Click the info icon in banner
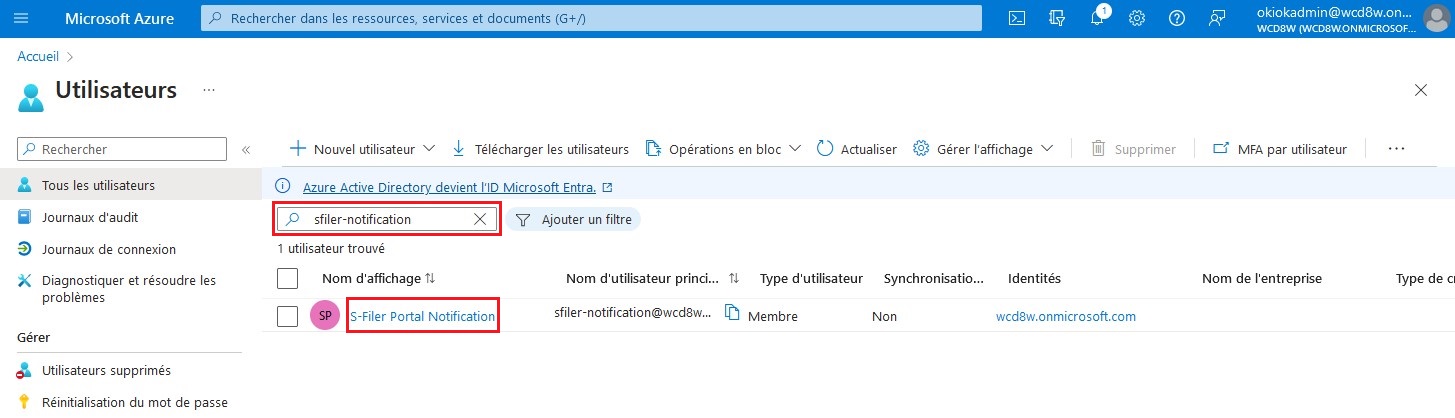 click(284, 187)
